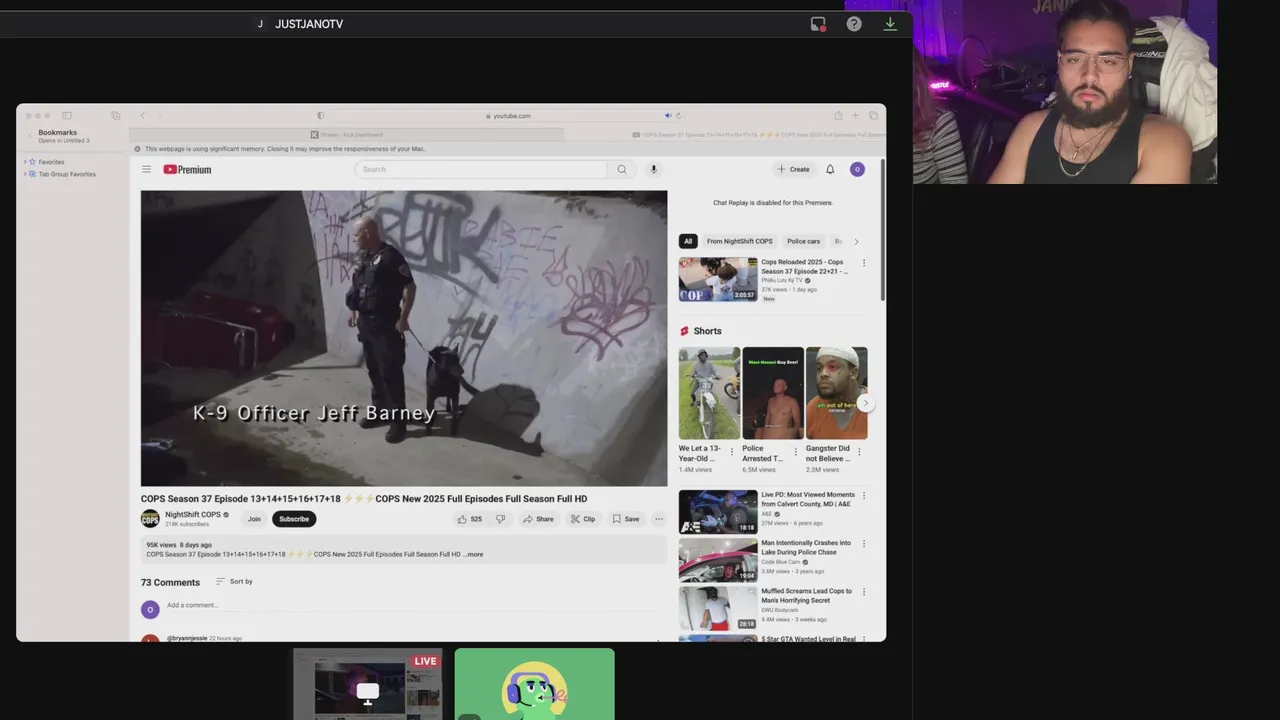1280x720 pixels.
Task: Go back with Safari back arrow
Action: [142, 115]
